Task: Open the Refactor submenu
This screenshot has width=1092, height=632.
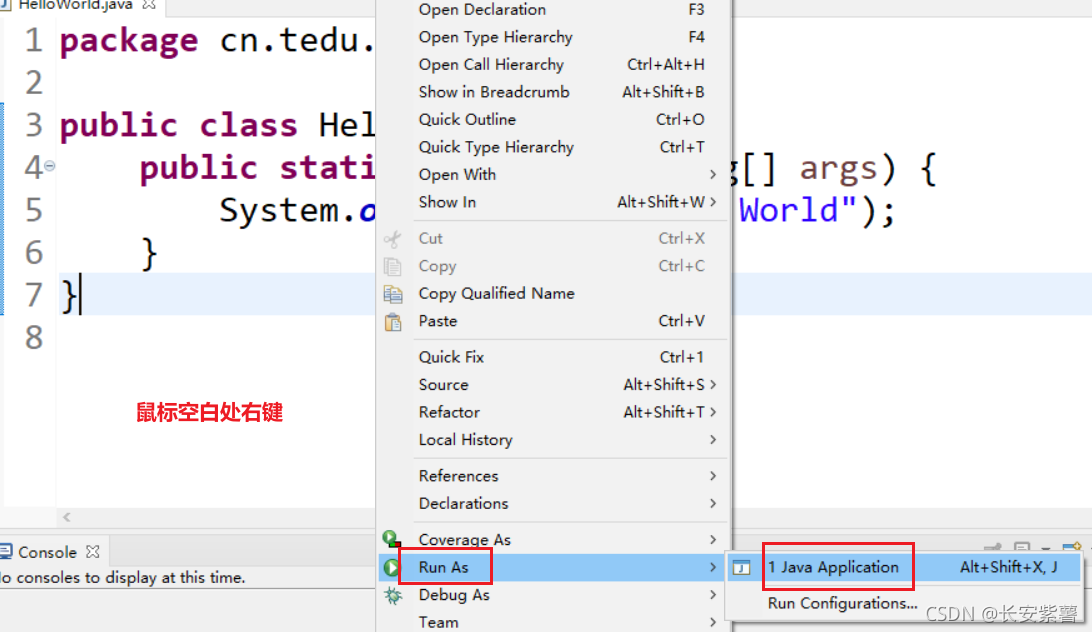Action: pos(554,413)
